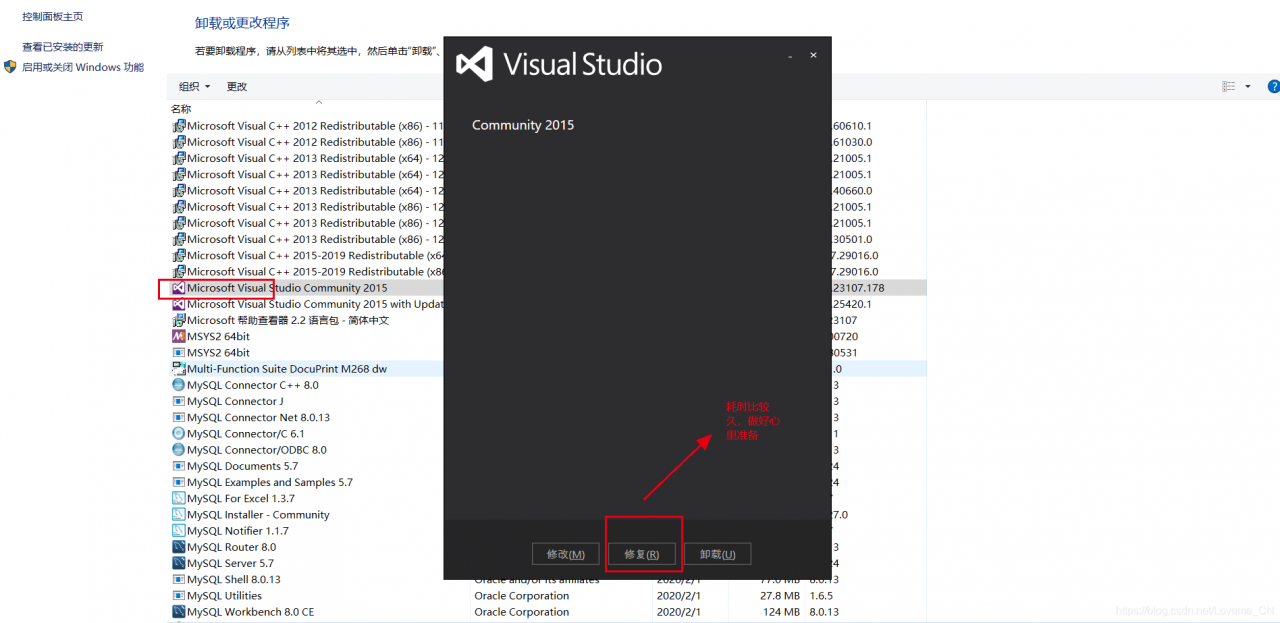The image size is (1280, 623).
Task: Sort the list by the 名称 column header
Action: click(x=181, y=109)
